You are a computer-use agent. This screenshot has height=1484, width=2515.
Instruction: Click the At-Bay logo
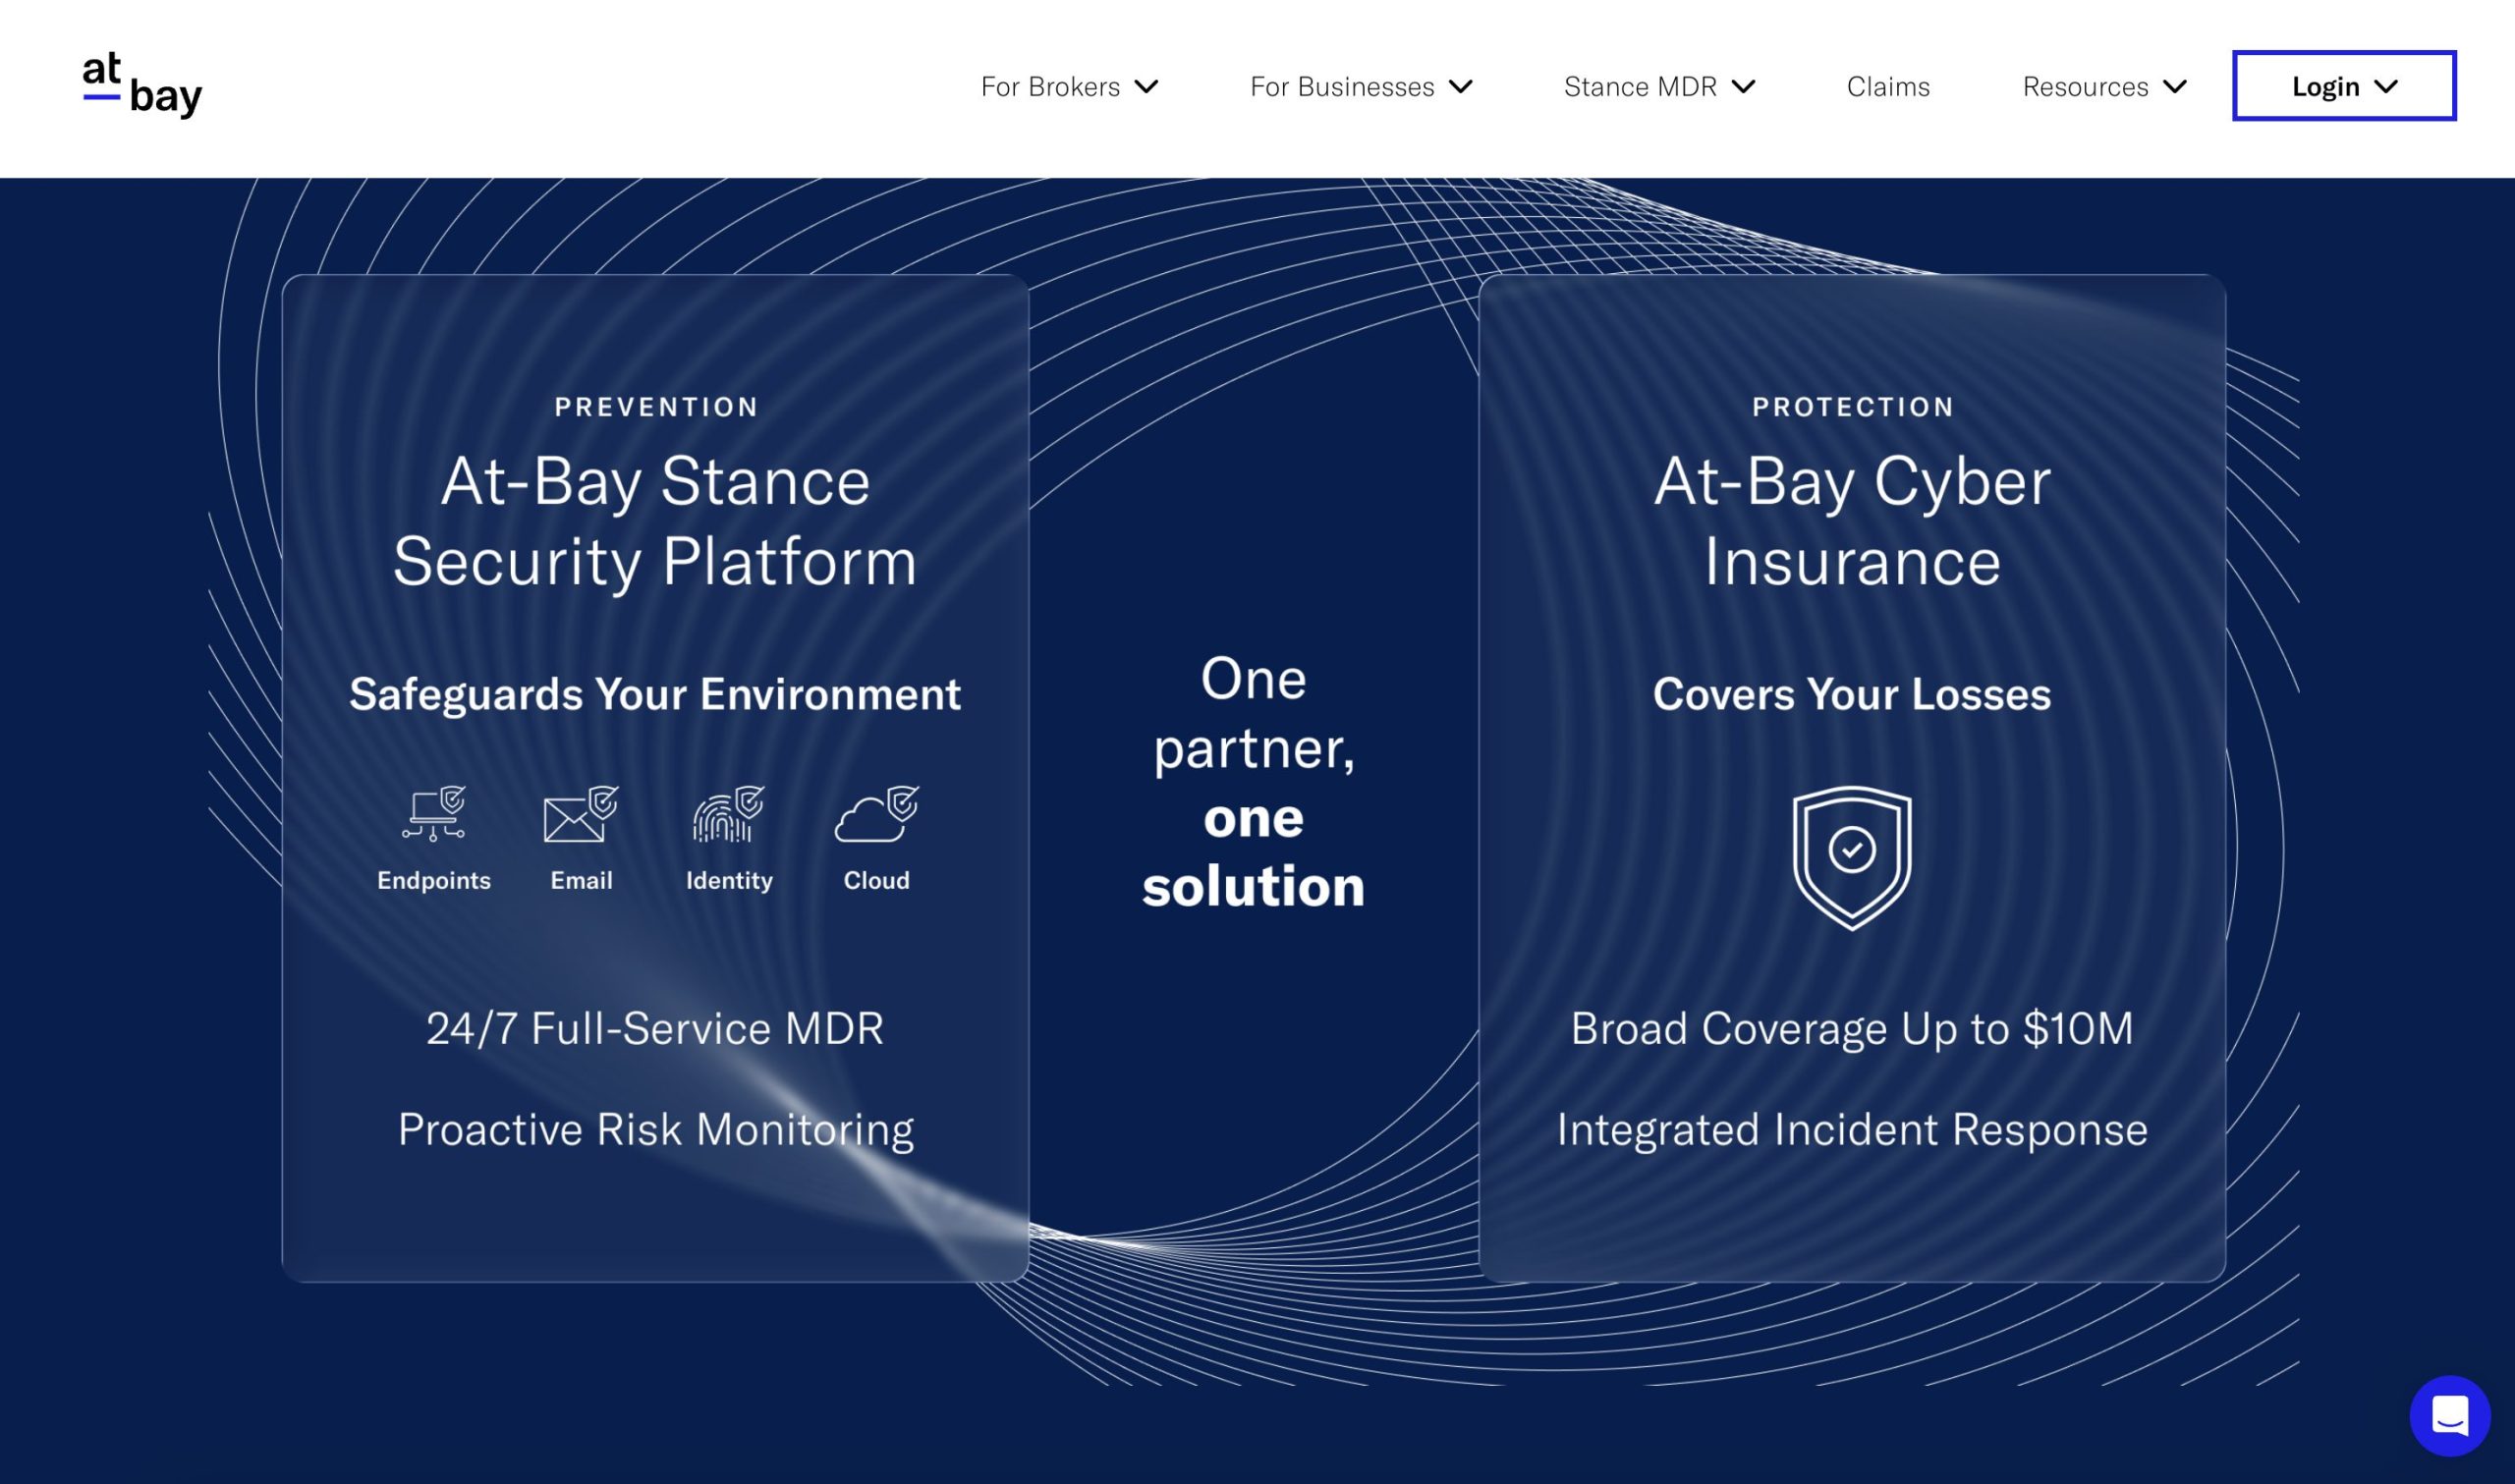(142, 86)
